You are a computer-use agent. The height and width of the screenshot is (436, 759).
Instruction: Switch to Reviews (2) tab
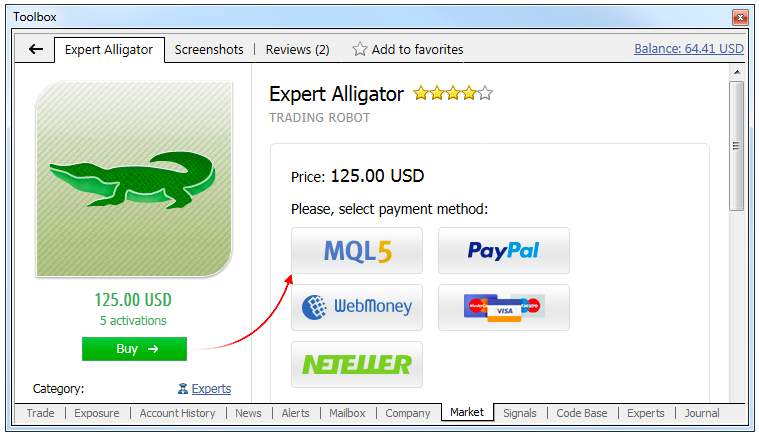point(297,49)
